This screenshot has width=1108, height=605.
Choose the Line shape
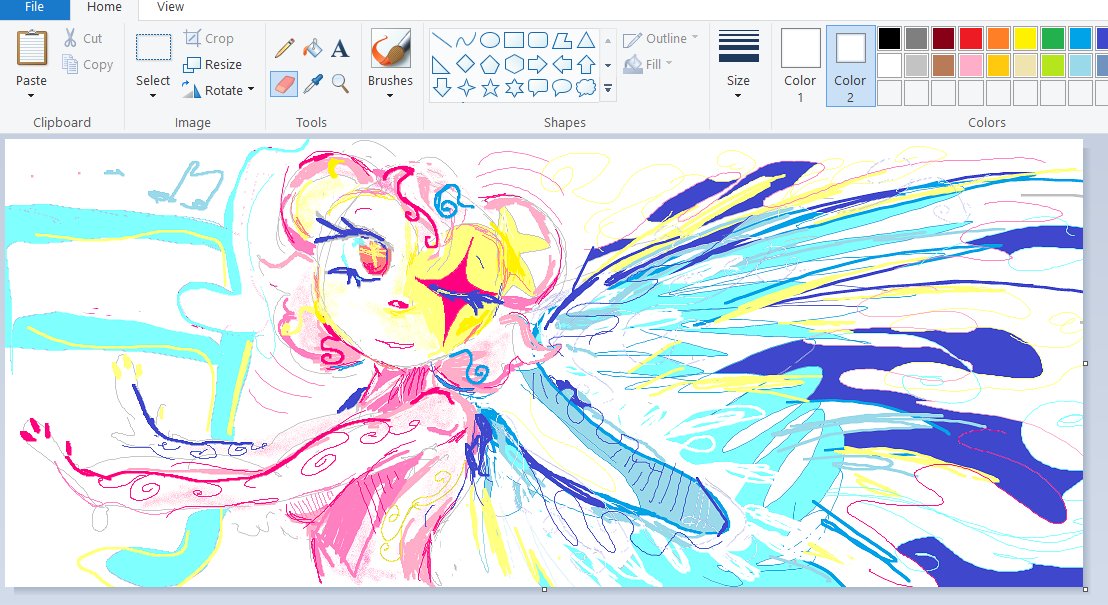point(442,40)
